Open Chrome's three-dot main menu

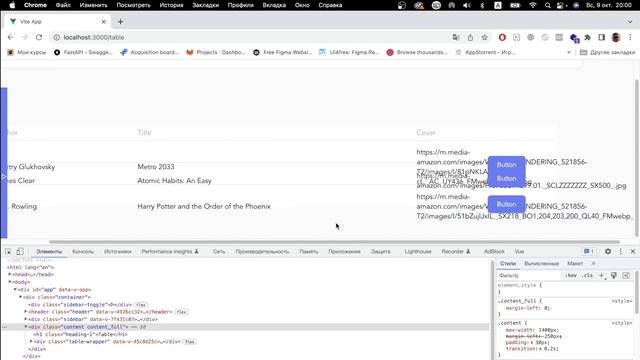tap(630, 37)
